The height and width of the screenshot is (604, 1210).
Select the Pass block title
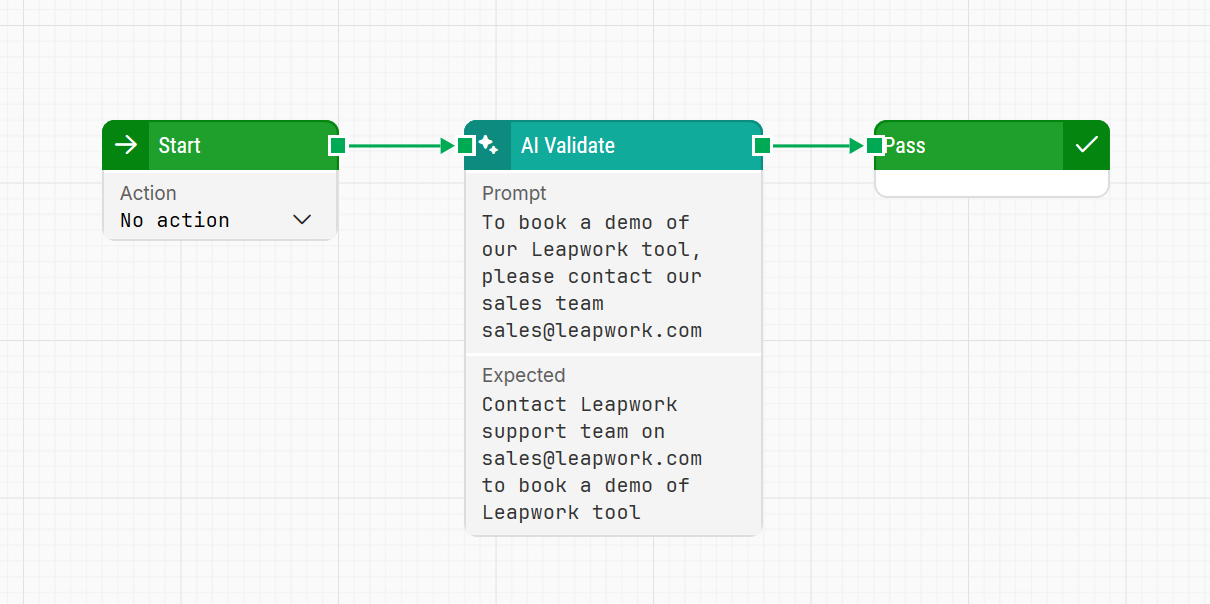906,145
